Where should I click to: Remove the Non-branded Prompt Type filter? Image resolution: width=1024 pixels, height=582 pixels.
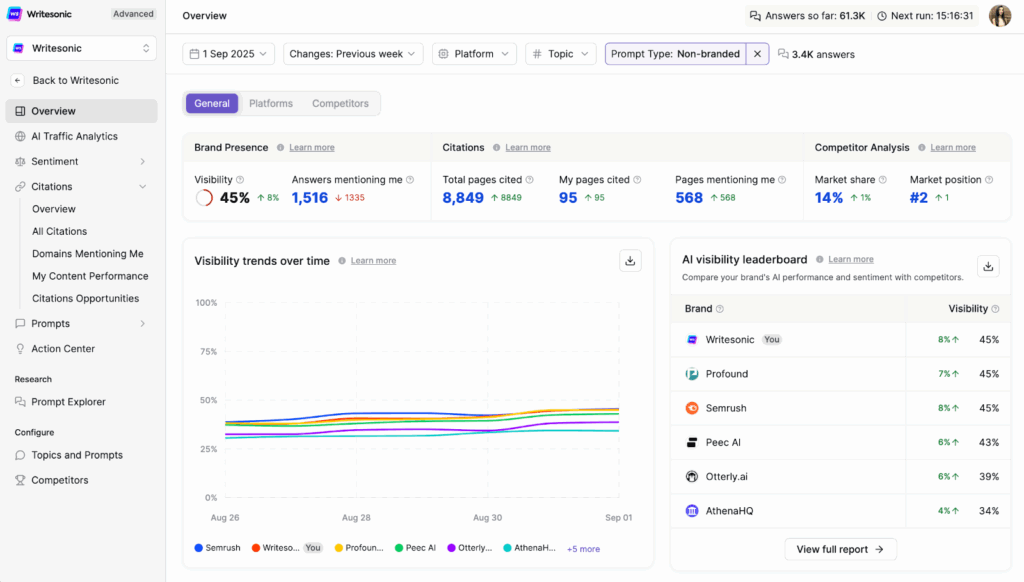click(x=755, y=53)
